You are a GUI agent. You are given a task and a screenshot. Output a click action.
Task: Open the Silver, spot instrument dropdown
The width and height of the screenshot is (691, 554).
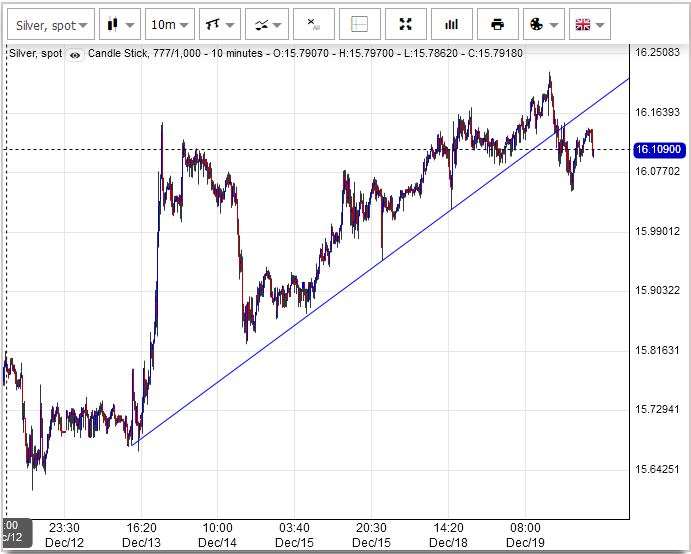click(50, 24)
